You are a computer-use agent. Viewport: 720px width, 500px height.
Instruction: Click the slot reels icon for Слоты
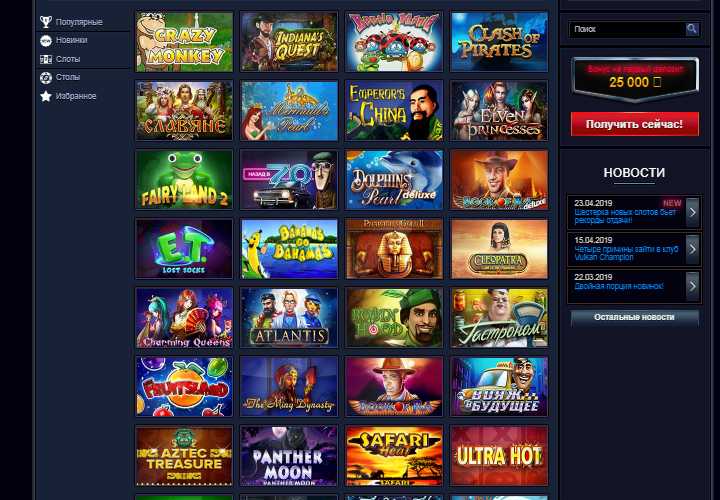click(45, 59)
